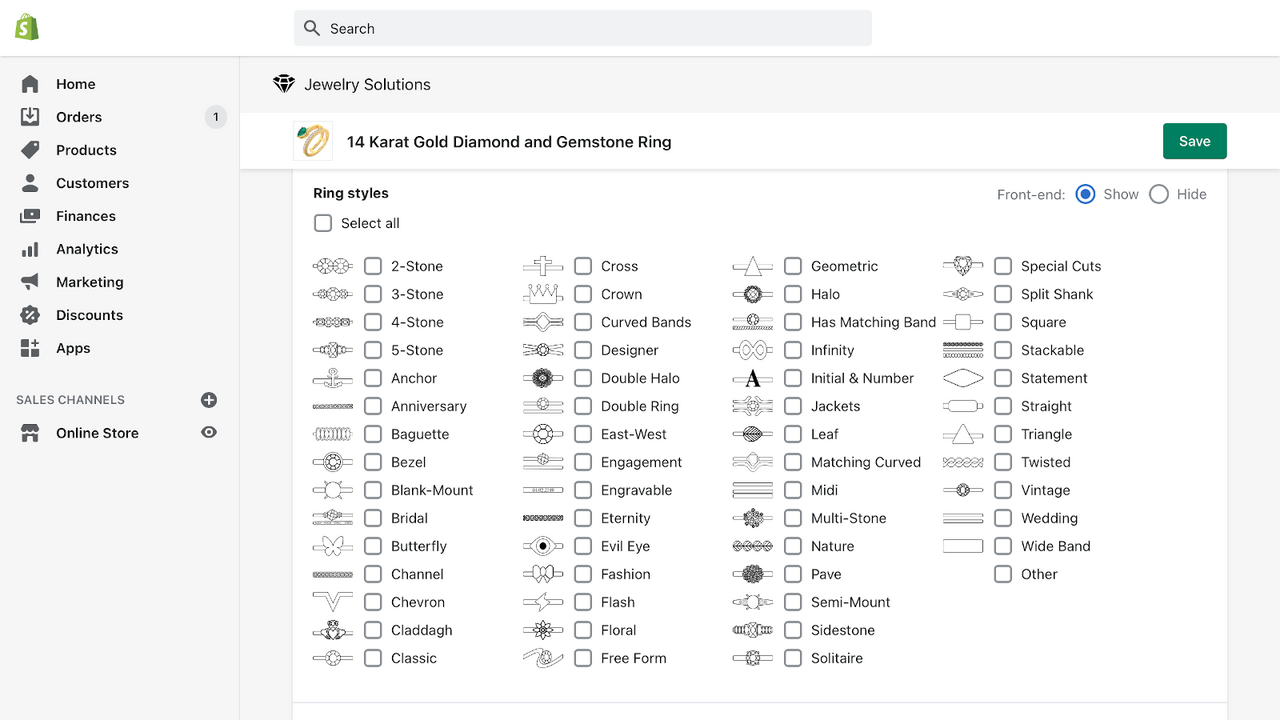This screenshot has width=1280, height=720.
Task: Enable the Select all checkbox
Action: pyautogui.click(x=323, y=223)
